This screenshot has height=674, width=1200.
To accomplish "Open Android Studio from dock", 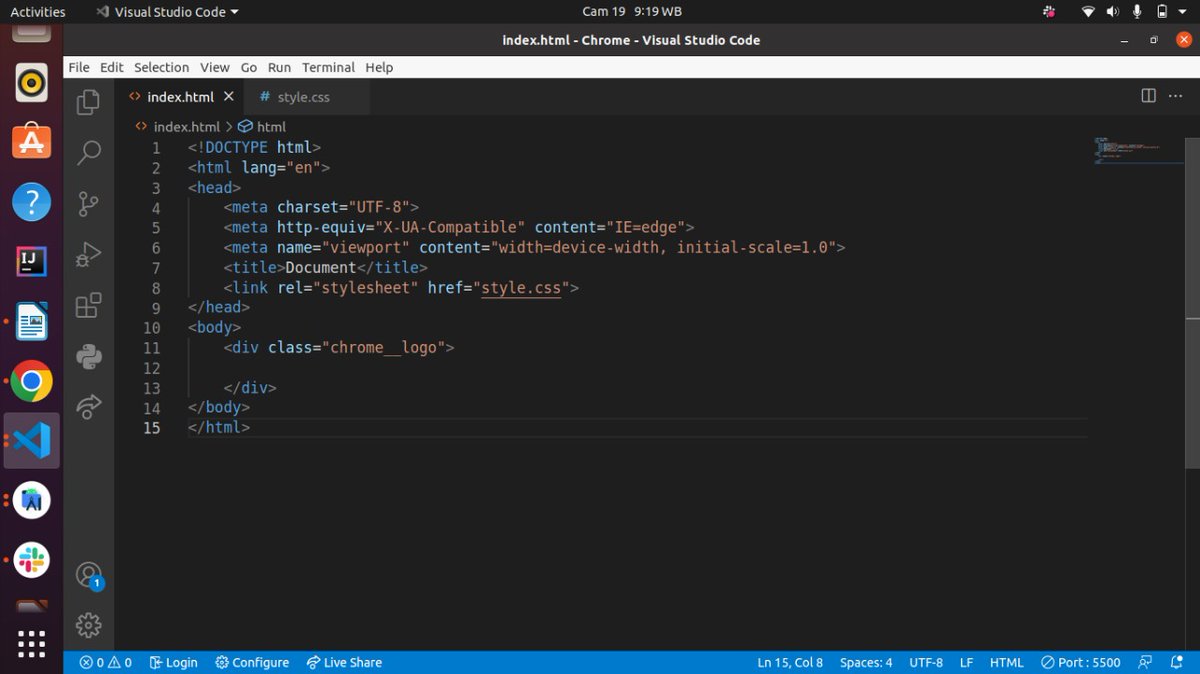I will click(32, 500).
